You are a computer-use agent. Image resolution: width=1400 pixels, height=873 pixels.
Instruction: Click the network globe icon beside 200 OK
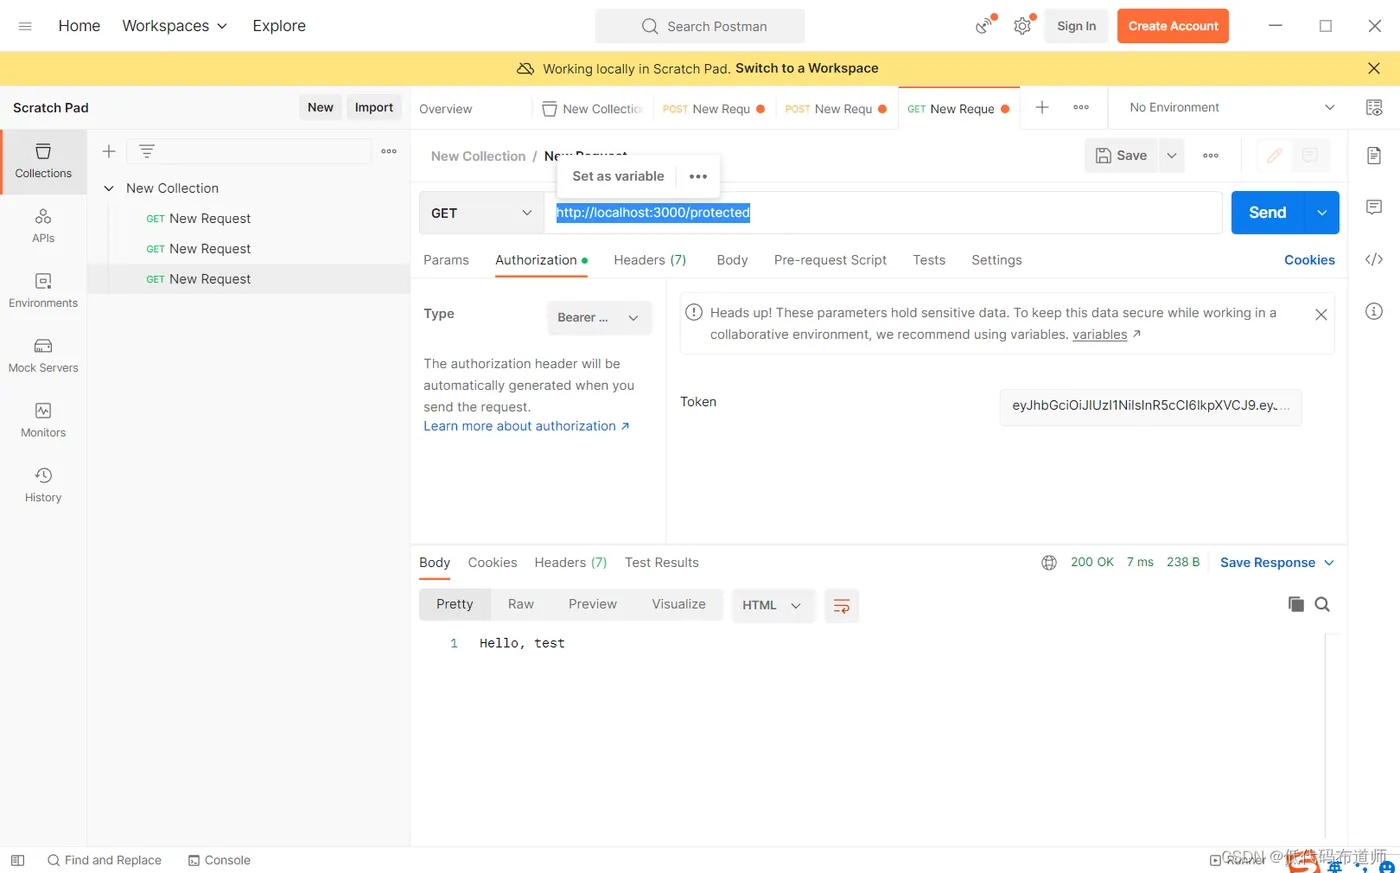[1049, 563]
